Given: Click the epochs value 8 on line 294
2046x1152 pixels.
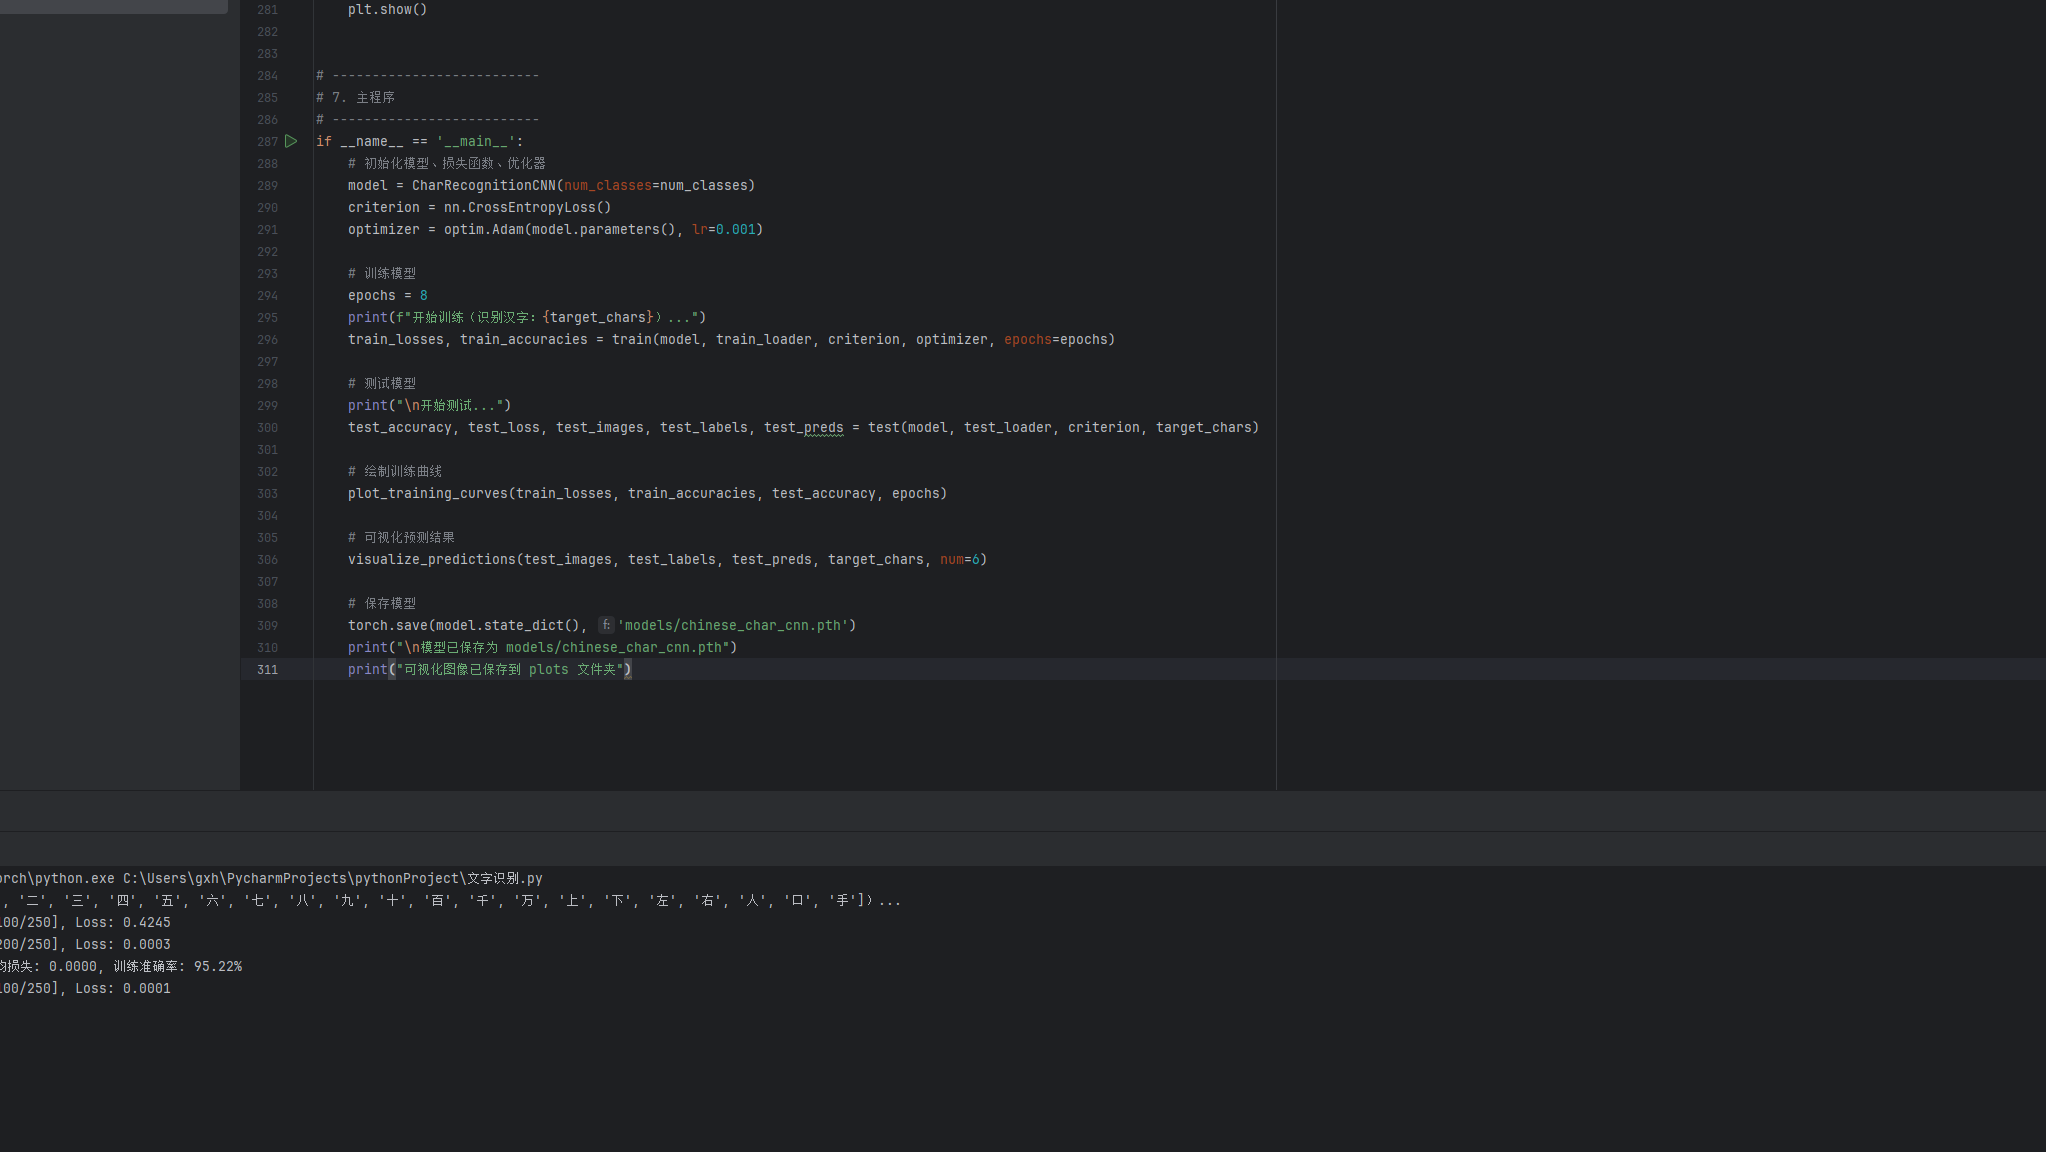Looking at the screenshot, I should pos(424,296).
